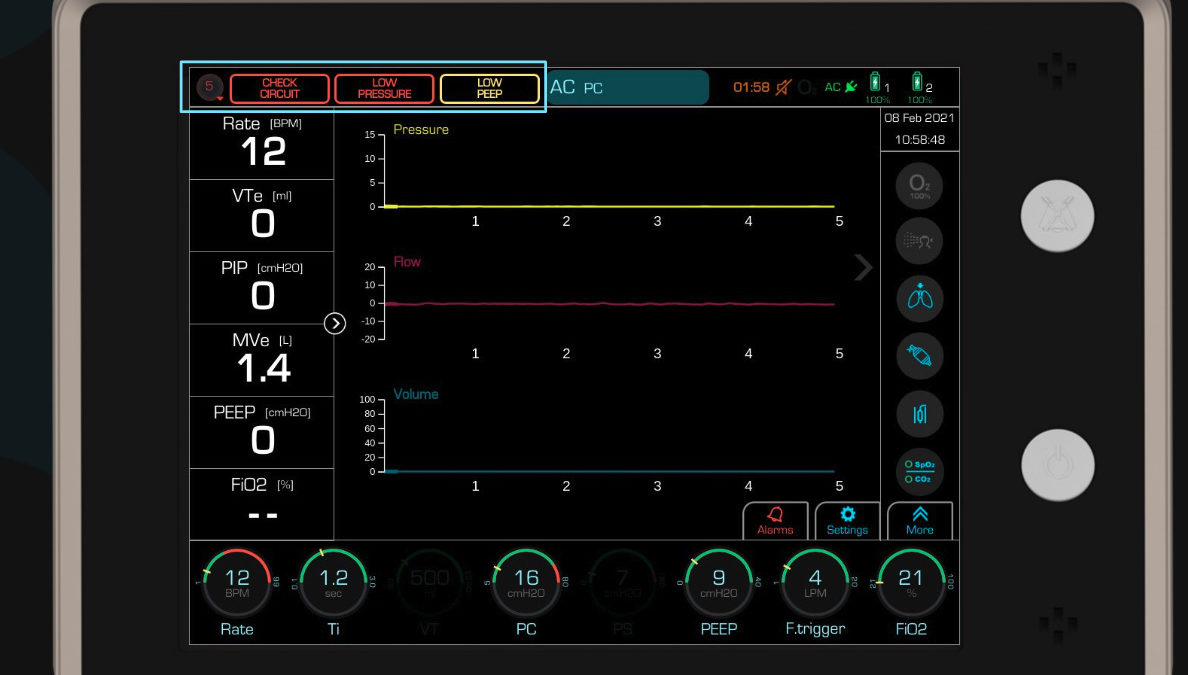Select the AC PC ventilation mode bar
Screen dimensions: 1188x675
[x=627, y=88]
